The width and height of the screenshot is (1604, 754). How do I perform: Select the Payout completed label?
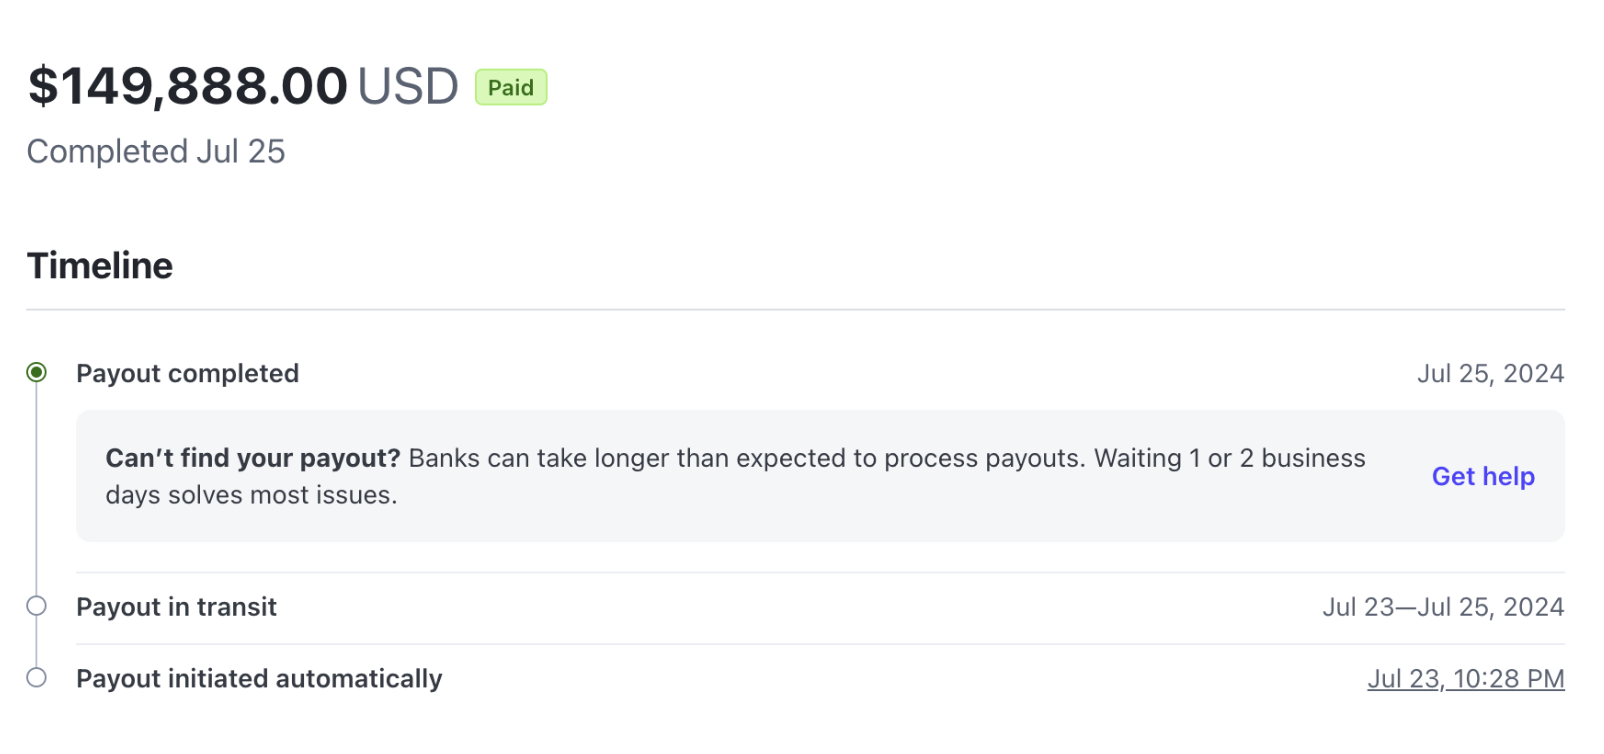tap(188, 374)
